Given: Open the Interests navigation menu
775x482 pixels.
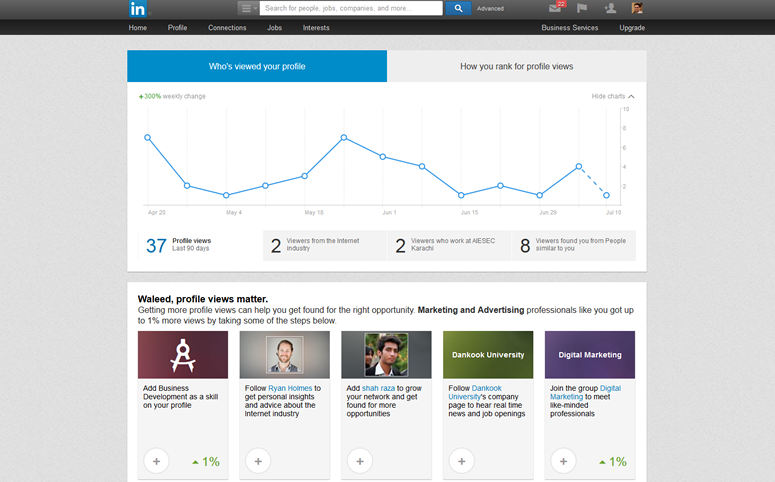Looking at the screenshot, I should 316,28.
